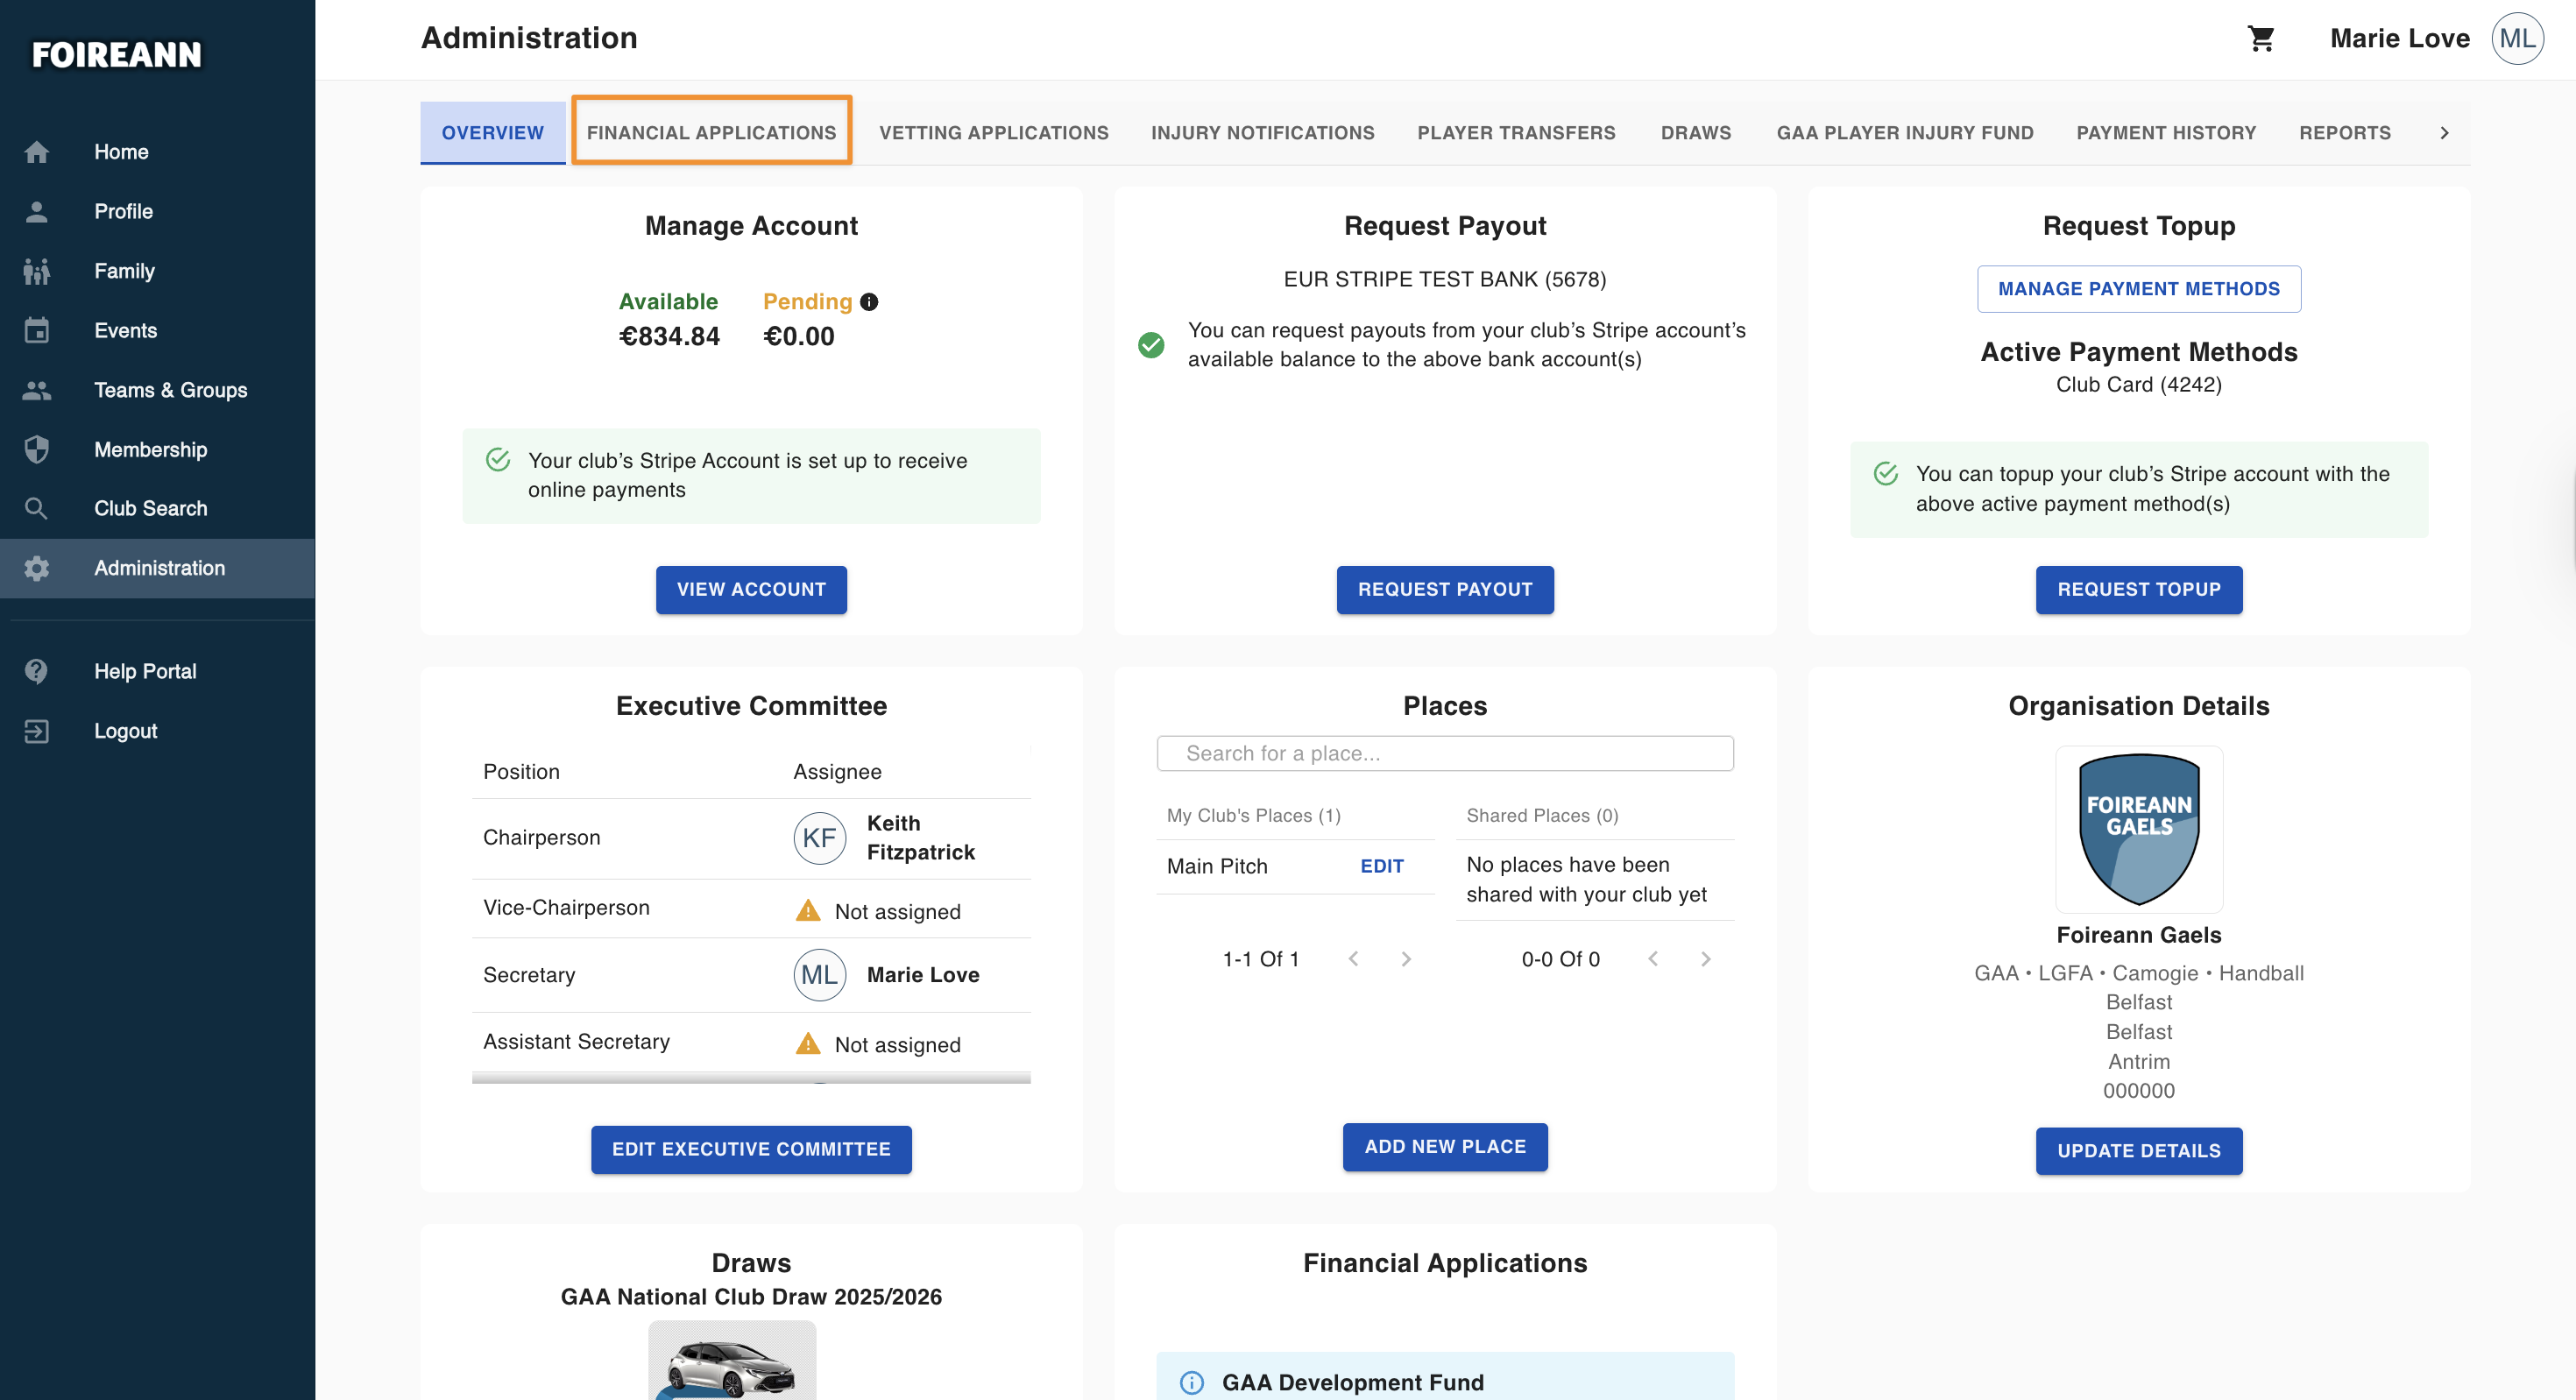The height and width of the screenshot is (1400, 2576).
Task: Click the Club Card (4242) payment method
Action: 2138,385
